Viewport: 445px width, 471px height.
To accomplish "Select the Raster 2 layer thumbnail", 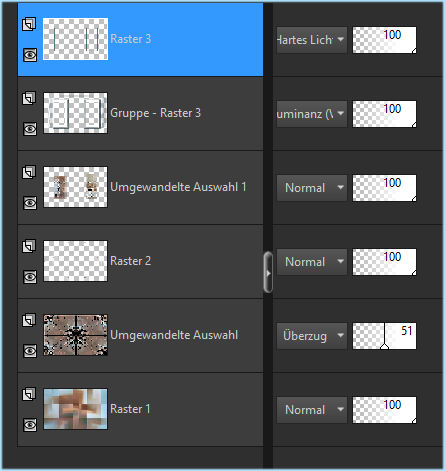I will [x=75, y=261].
